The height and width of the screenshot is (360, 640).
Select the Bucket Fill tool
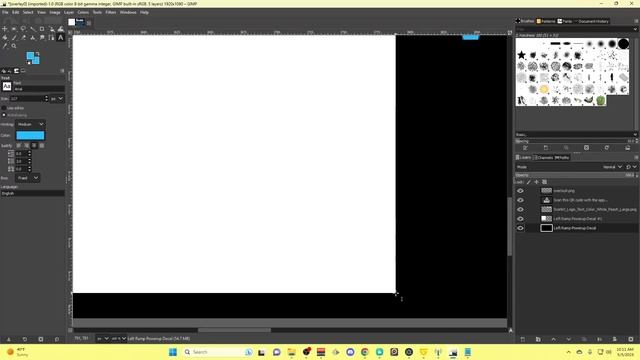[4, 38]
